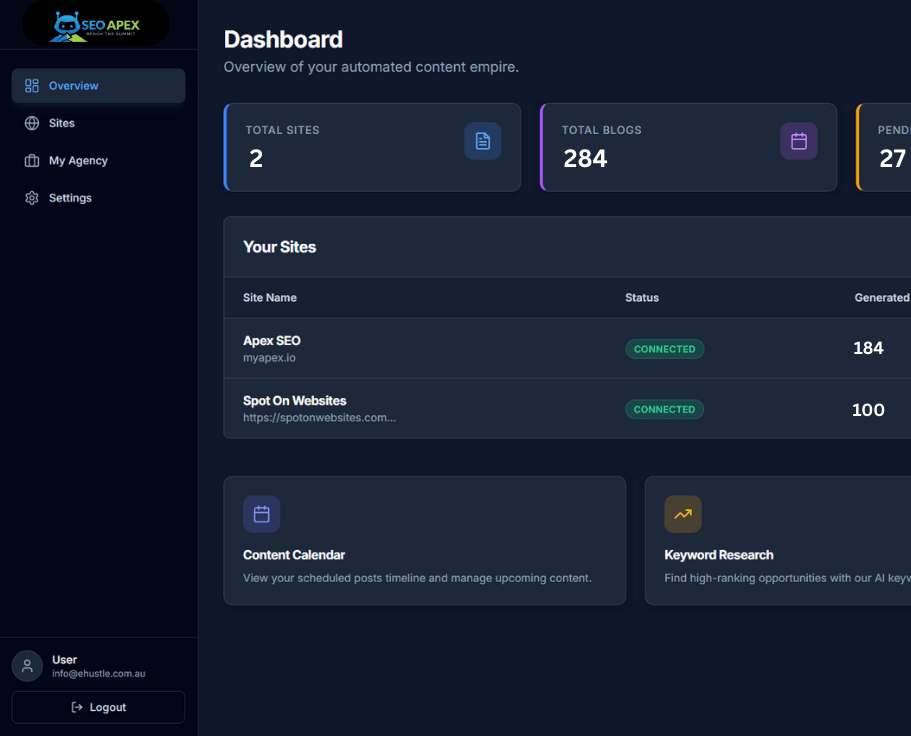Viewport: 911px width, 736px height.
Task: Click the Connected badge for Apex SEO
Action: [664, 349]
